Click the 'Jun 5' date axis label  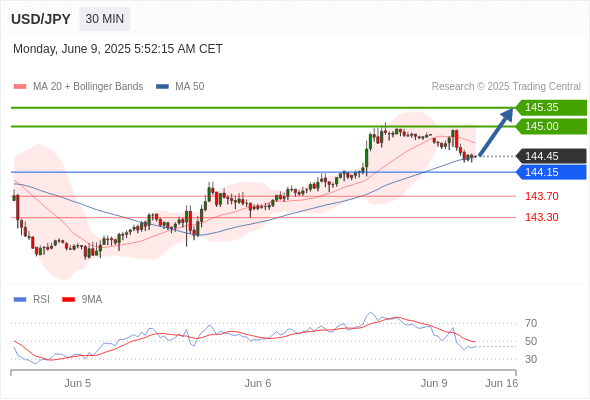pos(78,383)
